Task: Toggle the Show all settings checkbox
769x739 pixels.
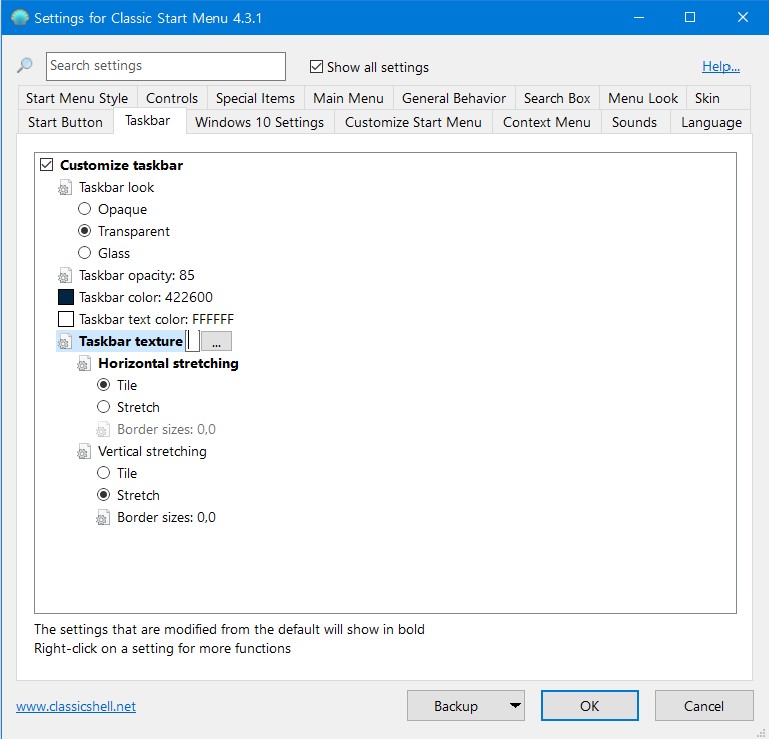Action: (x=316, y=66)
